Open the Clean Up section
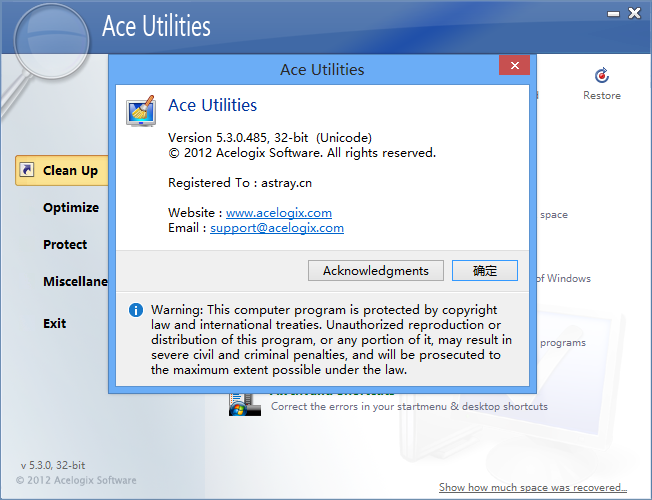652x500 pixels. pos(62,170)
